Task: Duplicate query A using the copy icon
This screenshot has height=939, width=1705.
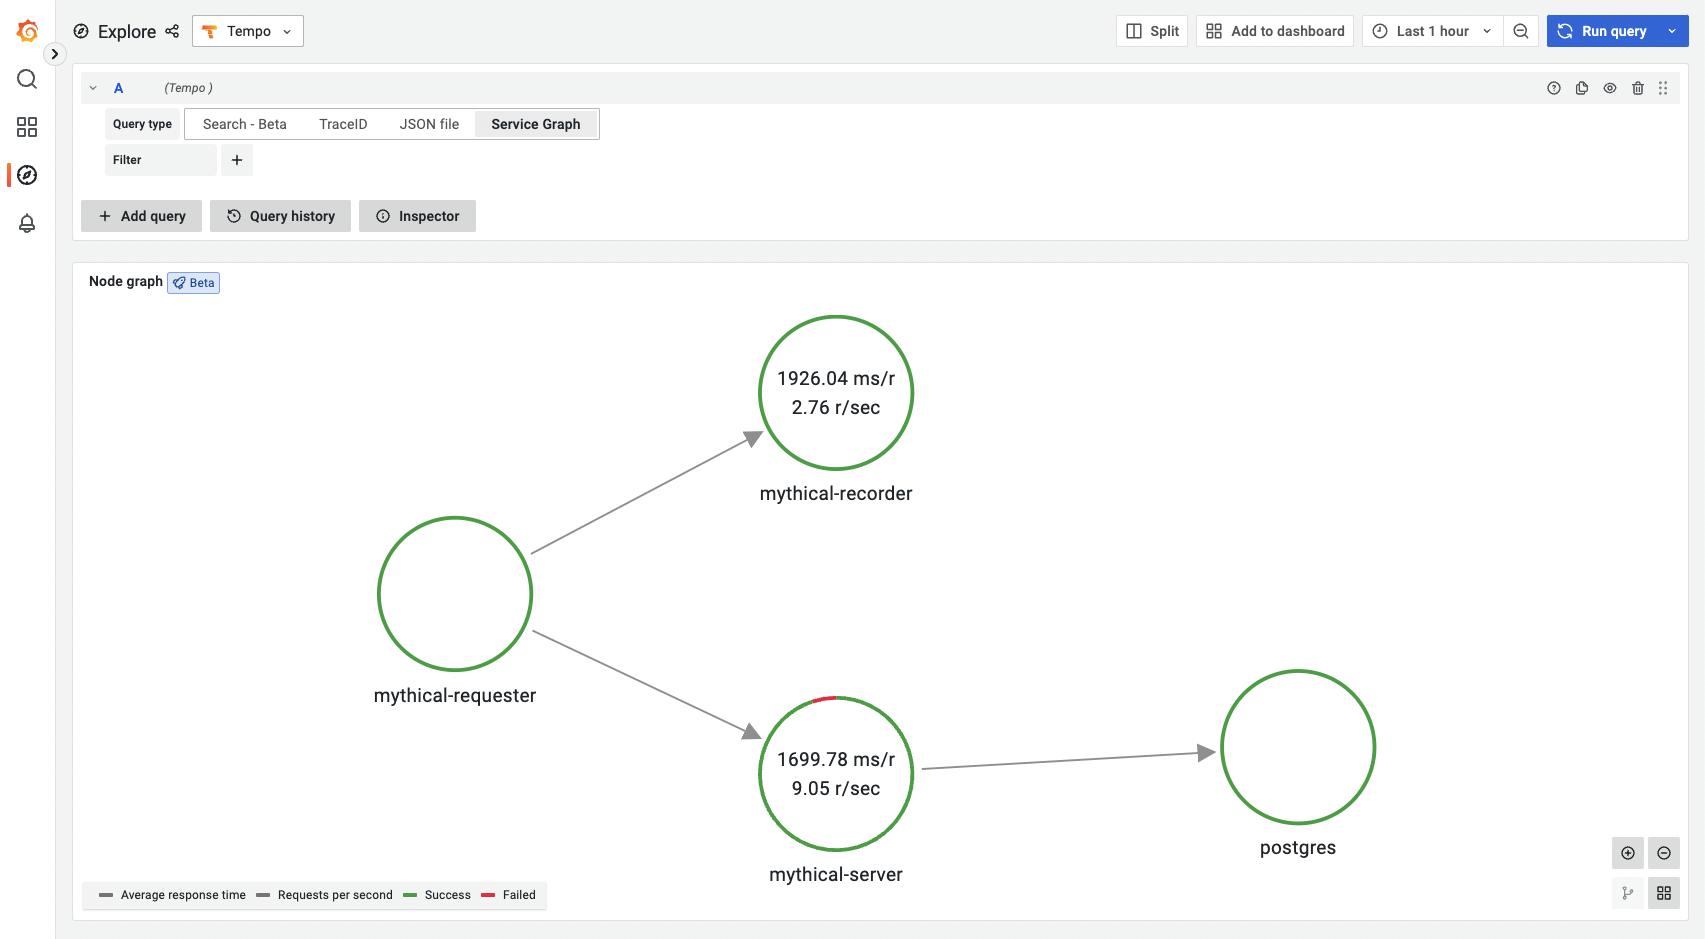Action: pyautogui.click(x=1581, y=88)
